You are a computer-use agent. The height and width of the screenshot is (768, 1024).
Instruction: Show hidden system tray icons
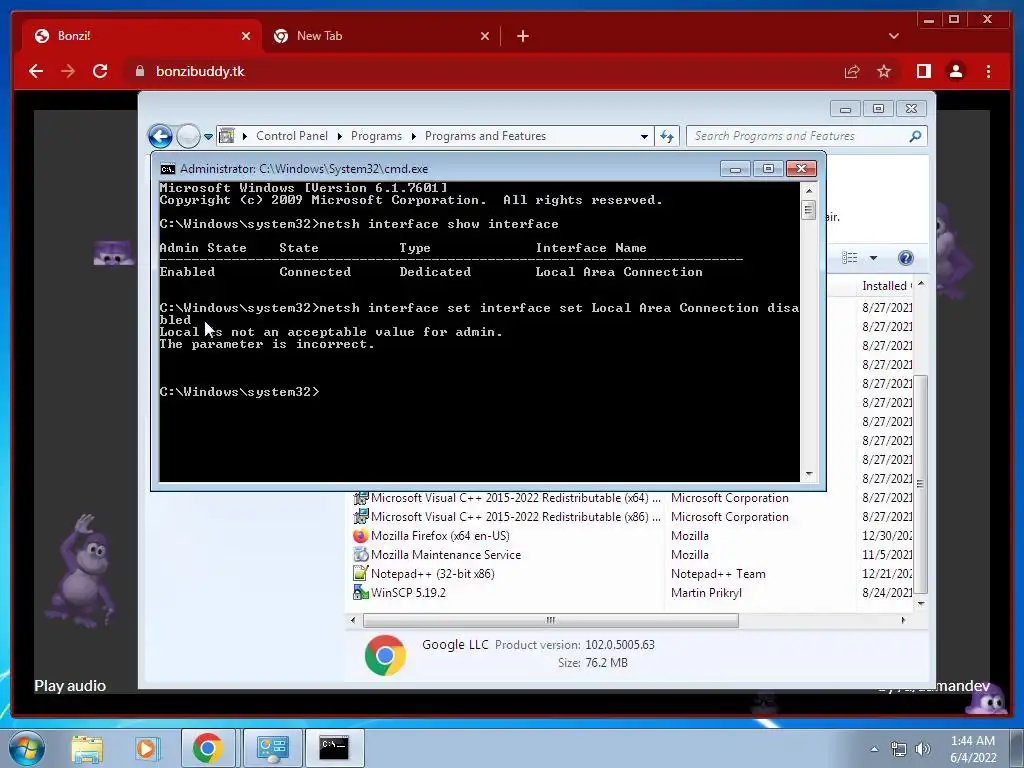point(874,749)
